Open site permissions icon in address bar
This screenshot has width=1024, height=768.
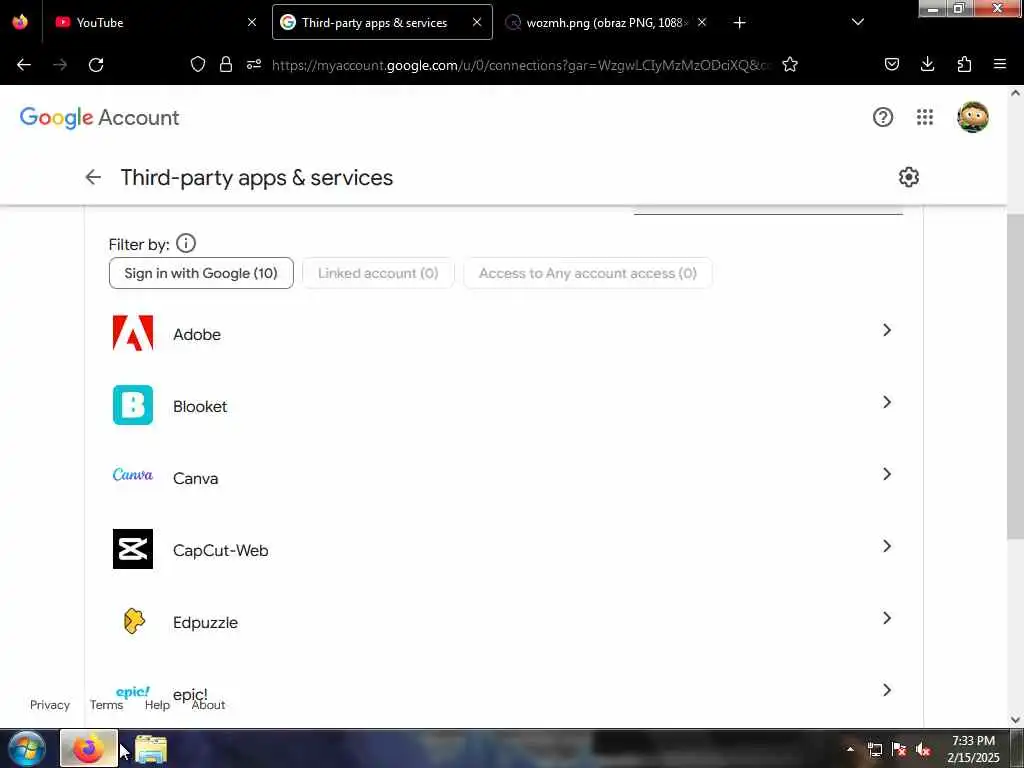click(x=253, y=64)
